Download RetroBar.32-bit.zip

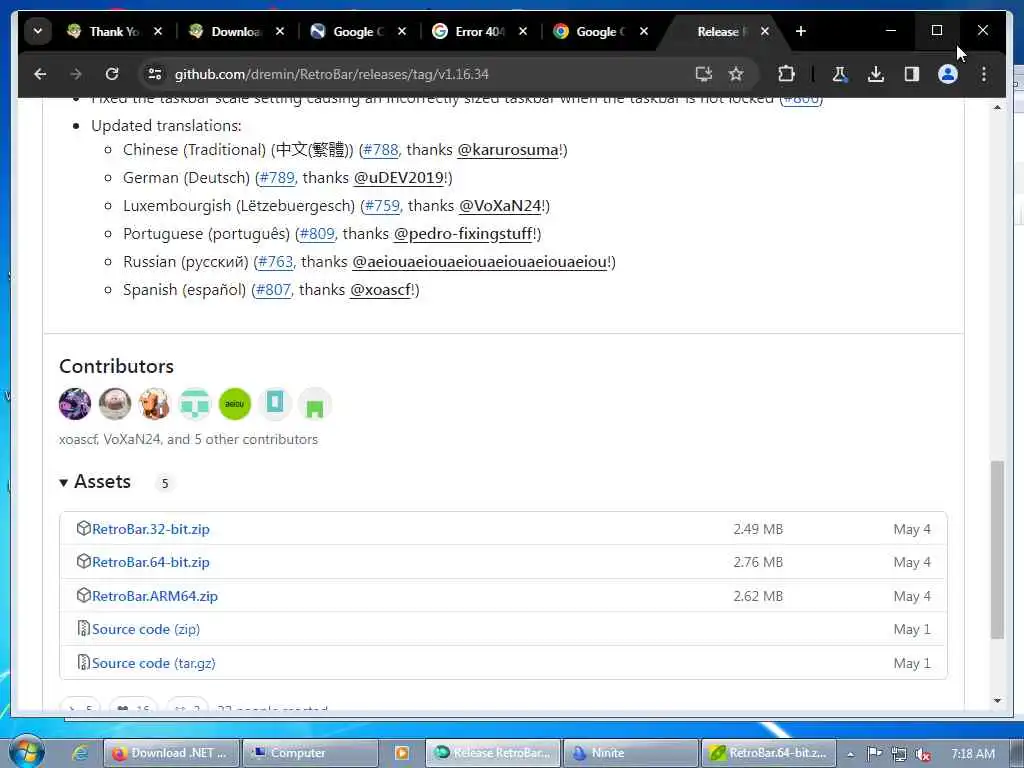(x=151, y=529)
